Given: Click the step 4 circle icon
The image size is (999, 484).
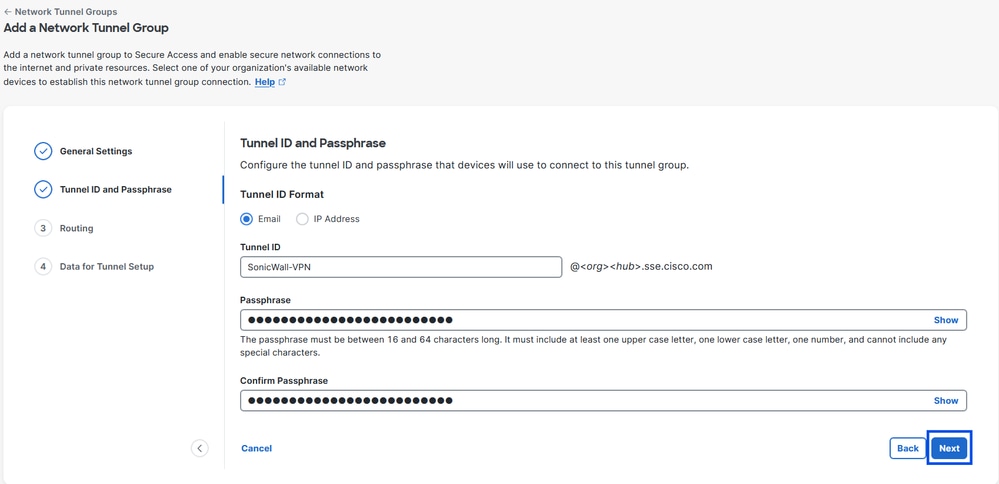Looking at the screenshot, I should click(43, 267).
